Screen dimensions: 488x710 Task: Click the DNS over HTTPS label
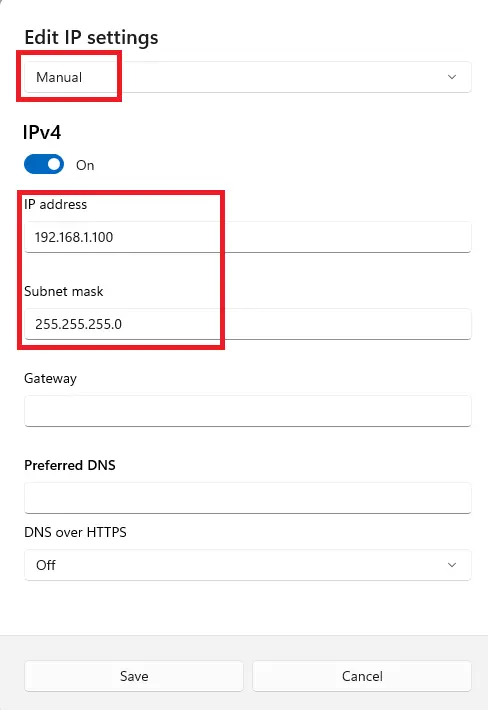(75, 532)
